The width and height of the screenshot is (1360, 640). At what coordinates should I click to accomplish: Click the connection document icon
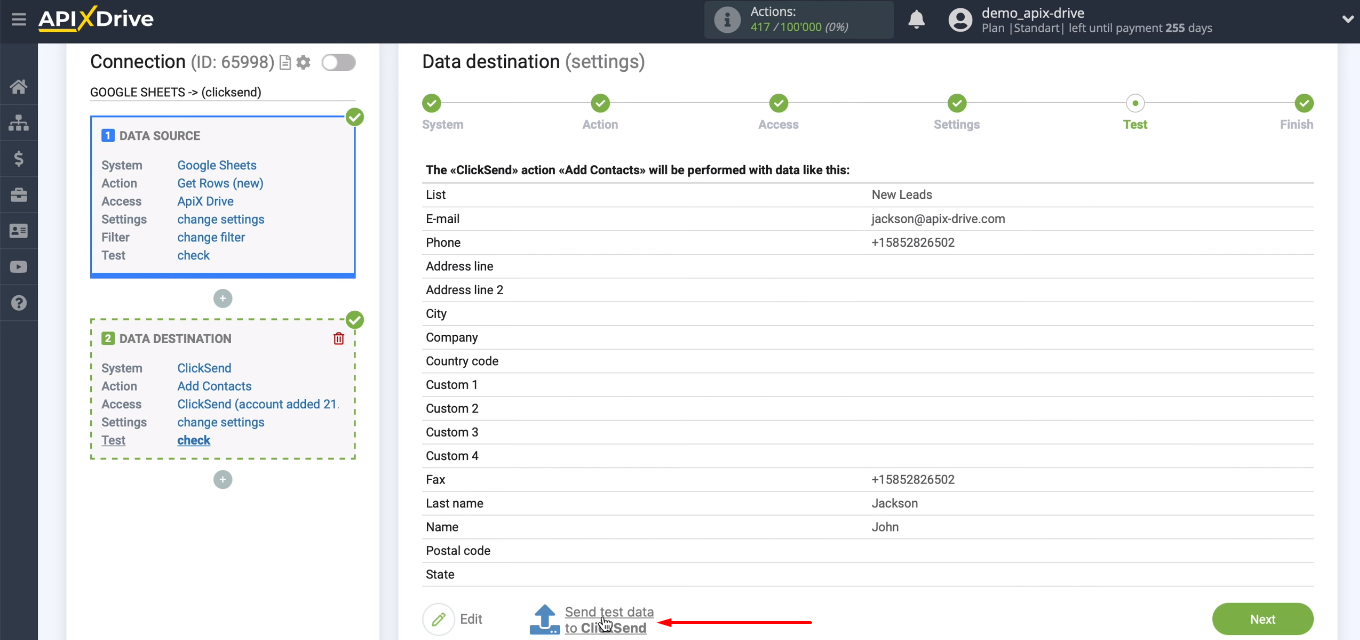tap(285, 63)
